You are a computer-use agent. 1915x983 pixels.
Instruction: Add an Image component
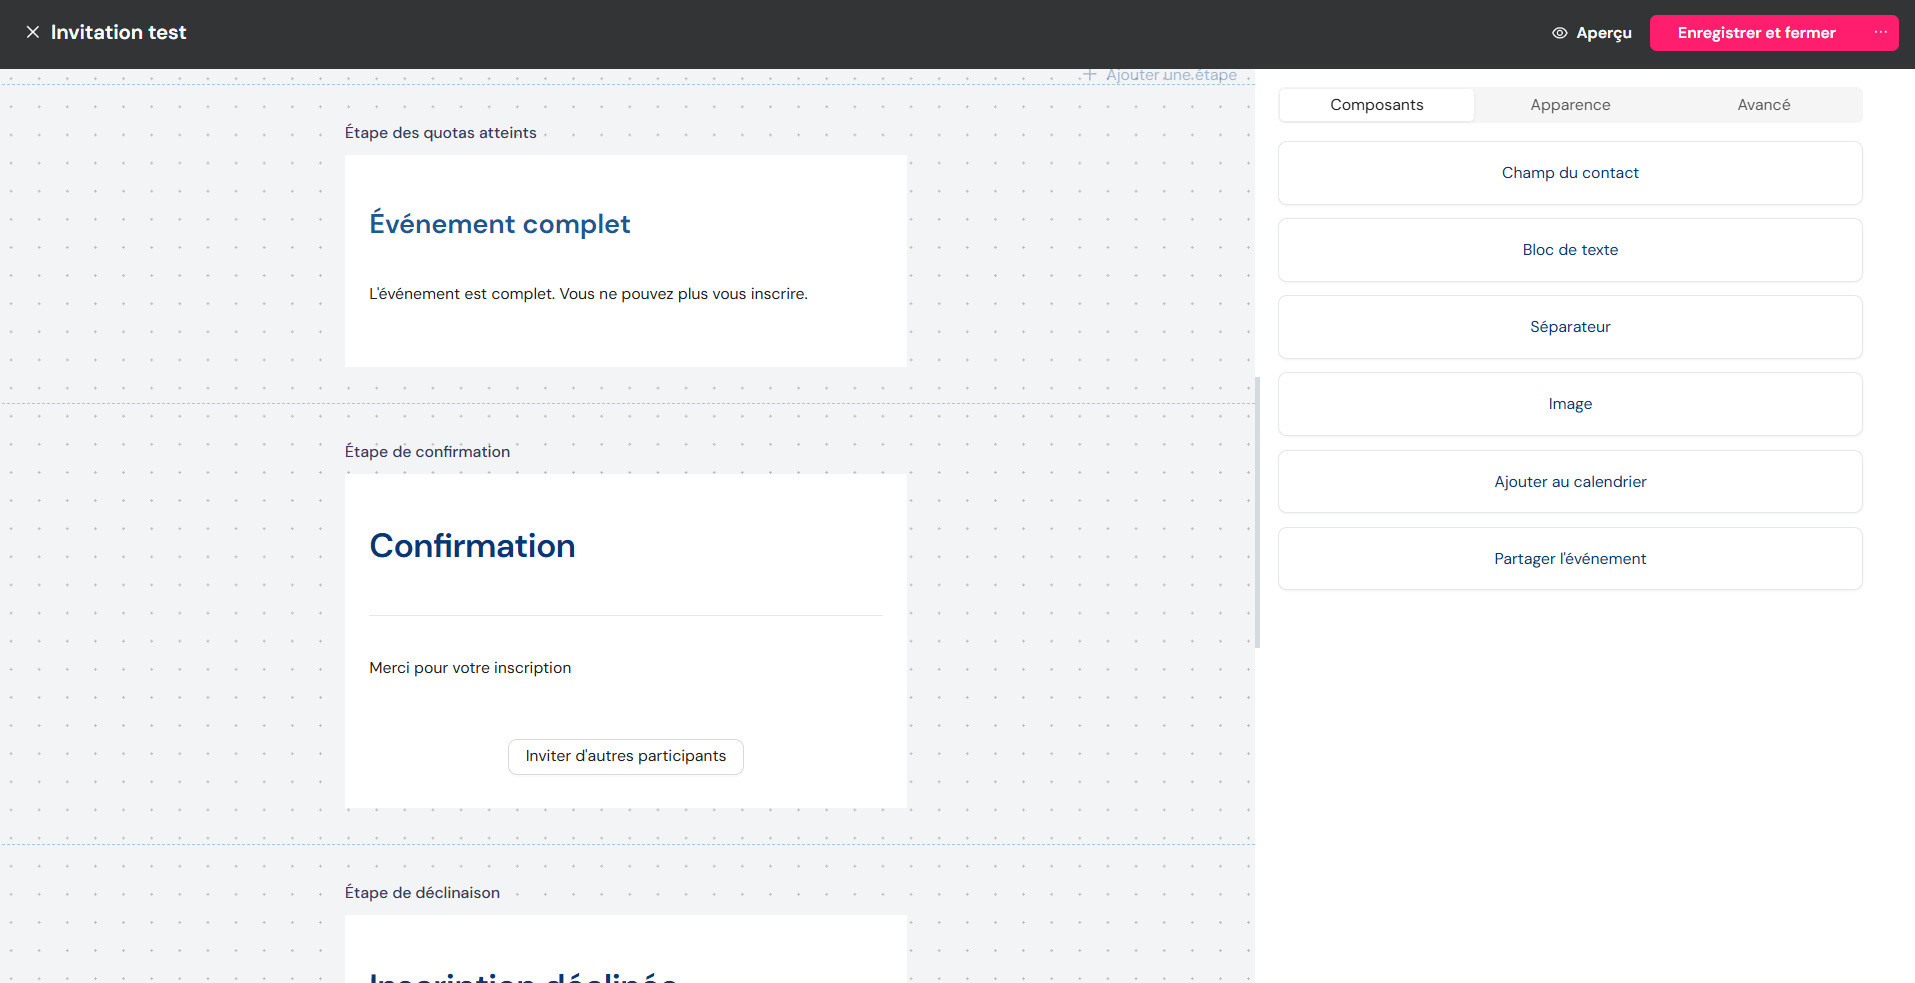[x=1570, y=404]
